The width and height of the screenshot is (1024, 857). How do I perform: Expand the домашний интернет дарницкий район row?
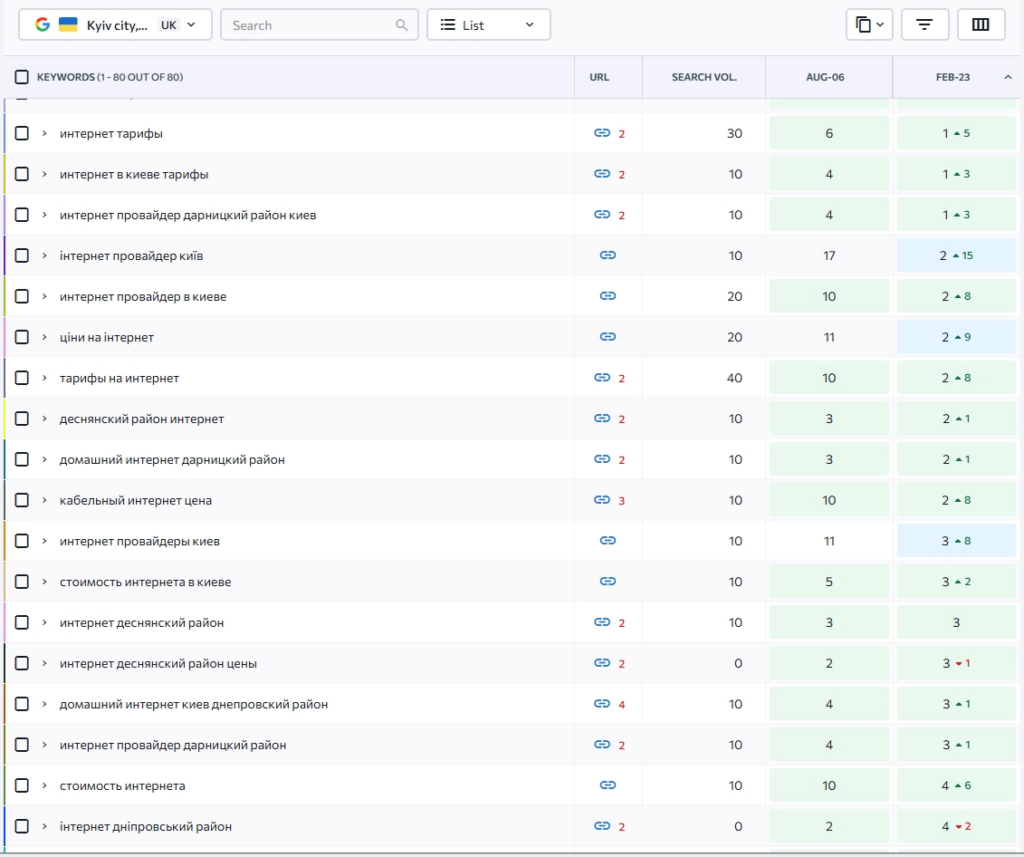(44, 459)
